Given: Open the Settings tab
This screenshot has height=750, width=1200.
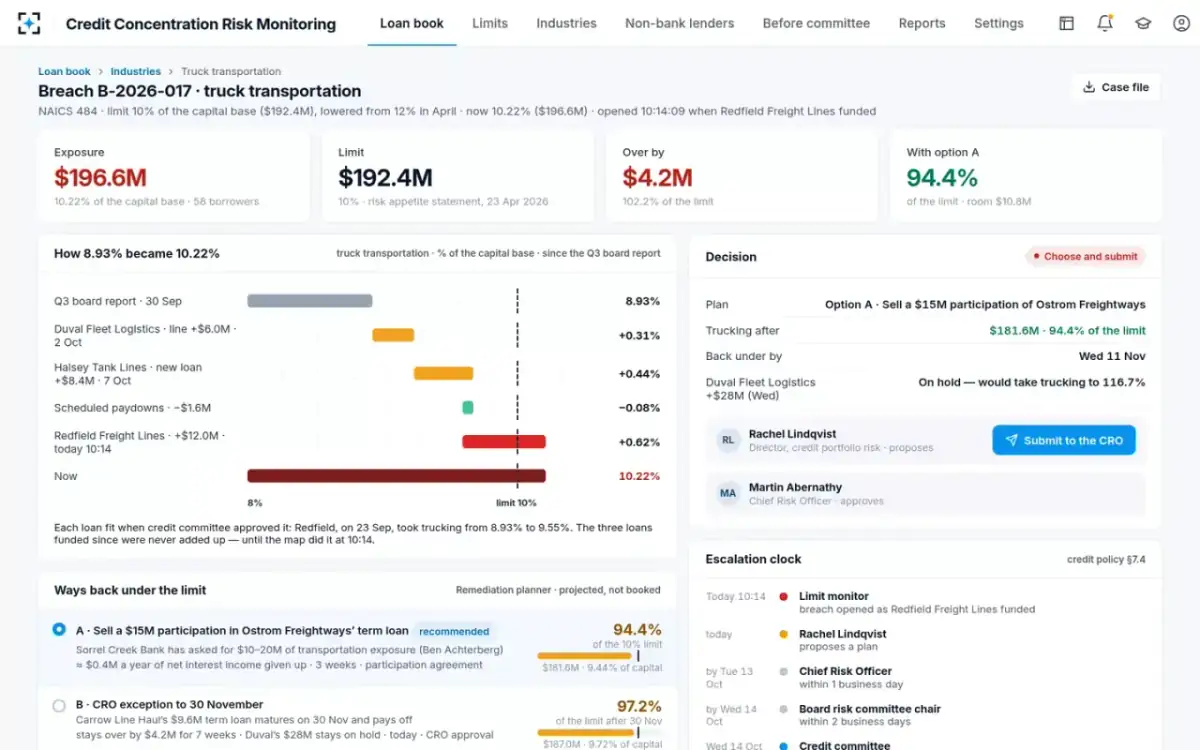Looking at the screenshot, I should click(x=999, y=23).
